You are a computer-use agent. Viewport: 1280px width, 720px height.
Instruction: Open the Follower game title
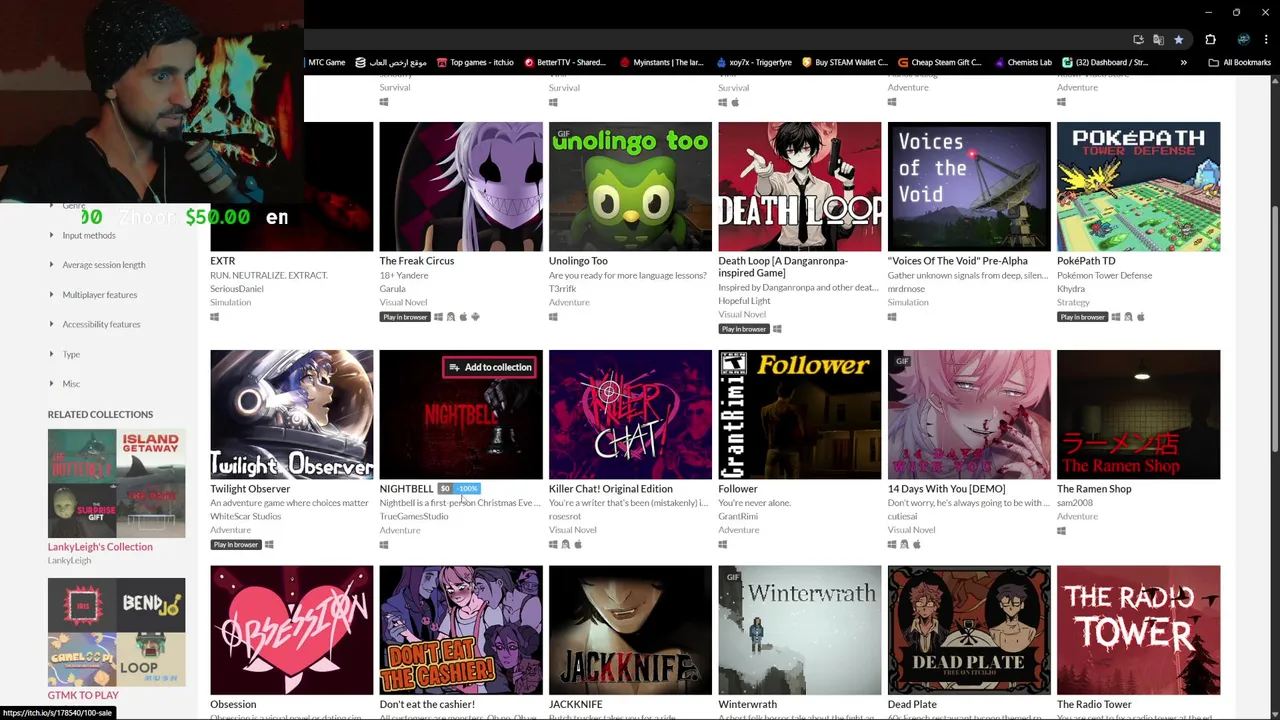[x=738, y=489]
